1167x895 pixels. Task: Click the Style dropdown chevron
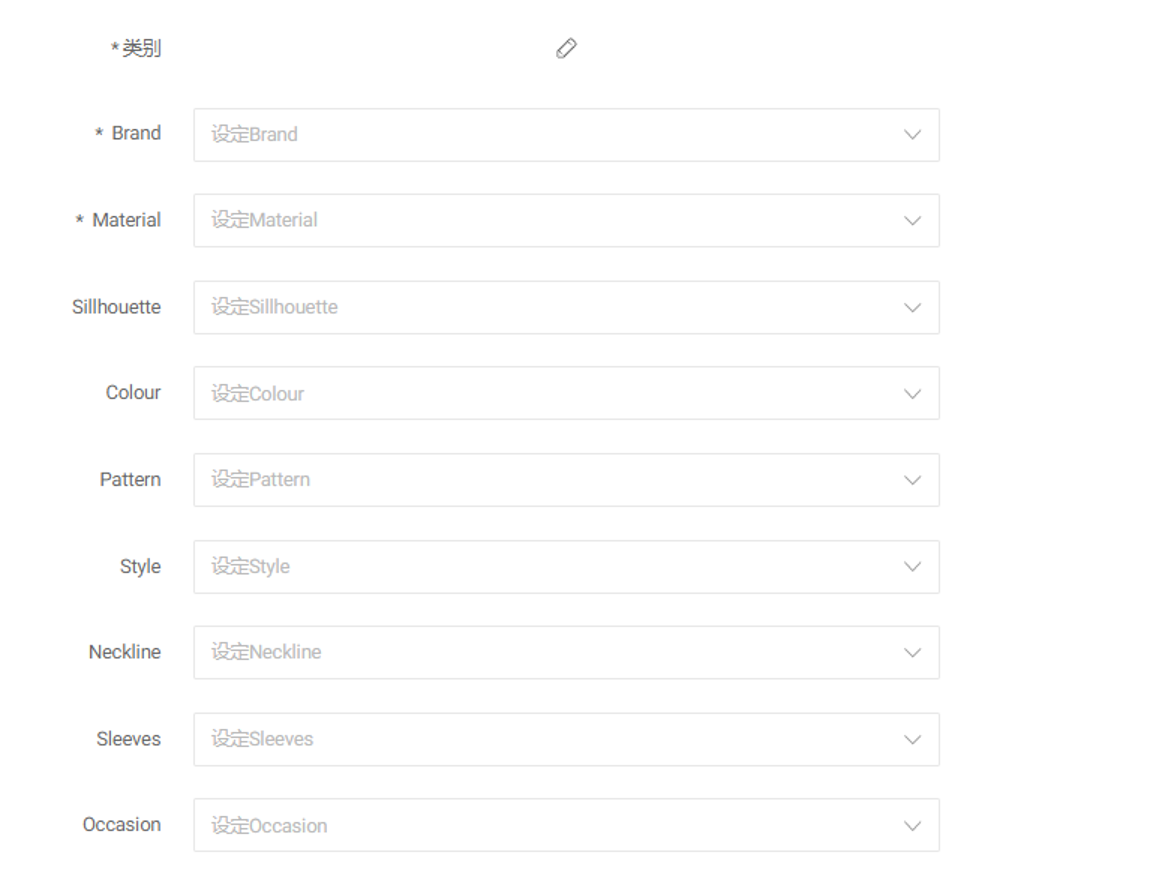(x=912, y=567)
